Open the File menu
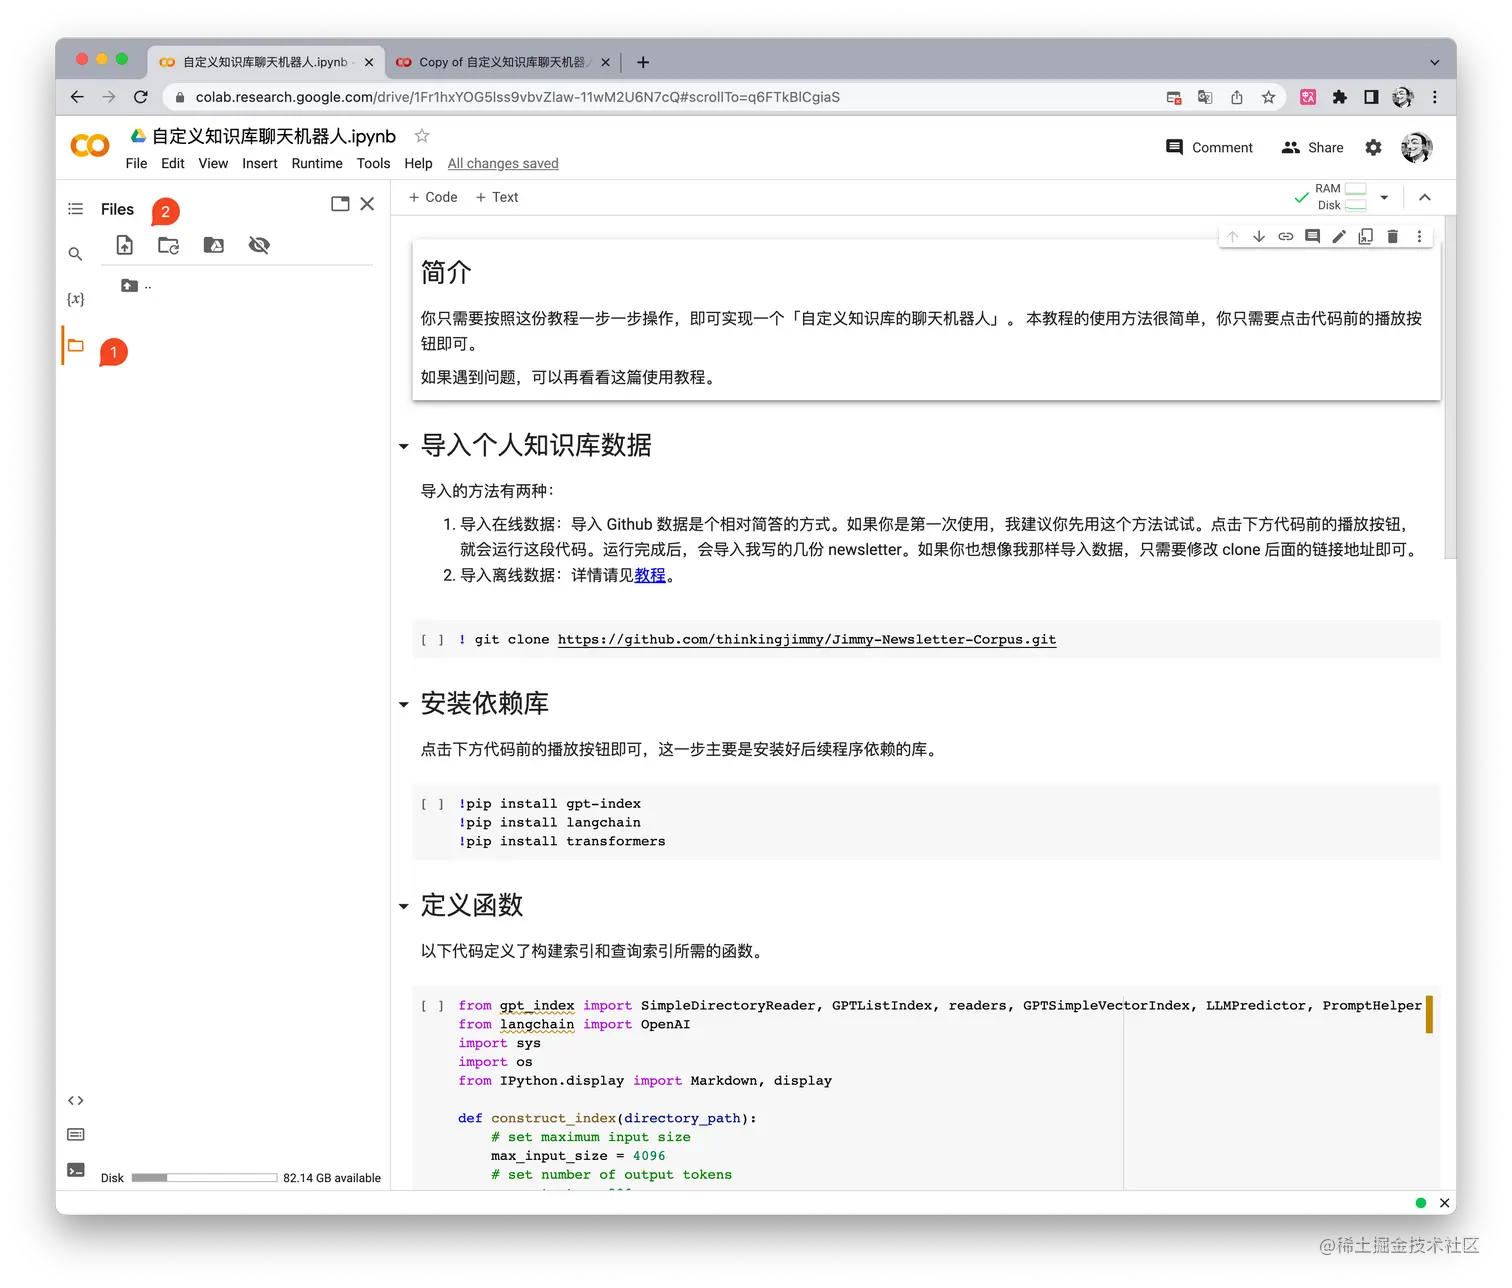 point(136,163)
